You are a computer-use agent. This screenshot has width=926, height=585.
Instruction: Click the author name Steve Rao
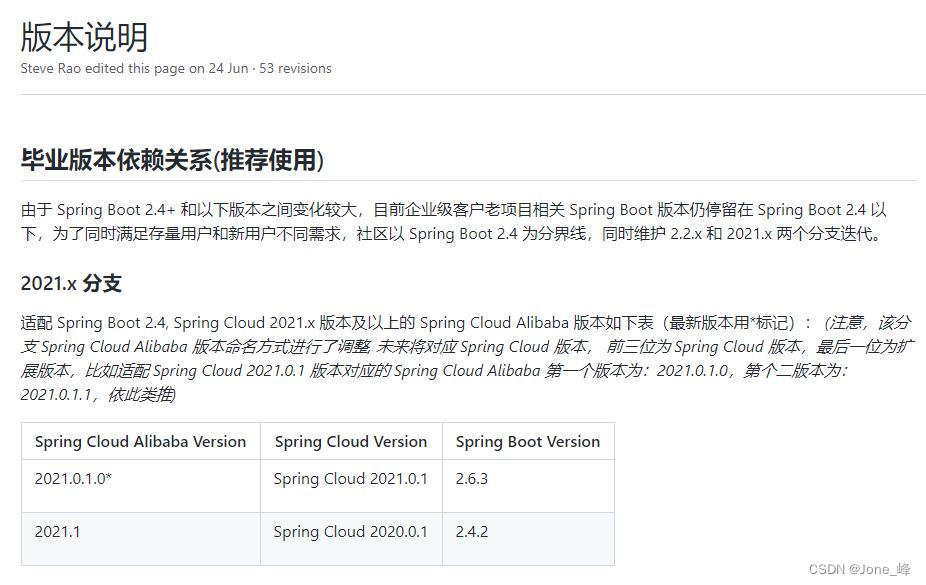[51, 68]
